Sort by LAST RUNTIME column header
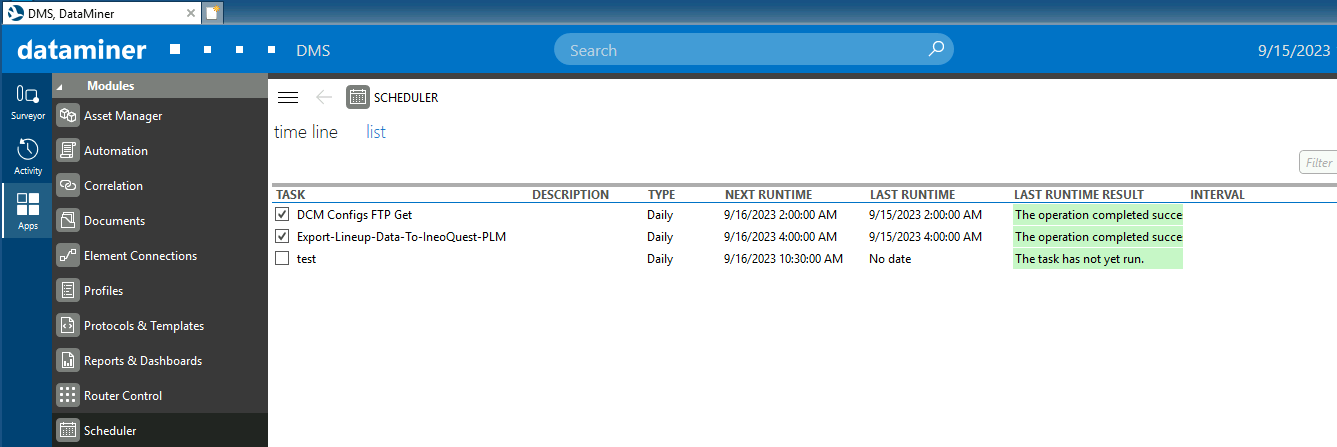 click(x=912, y=195)
